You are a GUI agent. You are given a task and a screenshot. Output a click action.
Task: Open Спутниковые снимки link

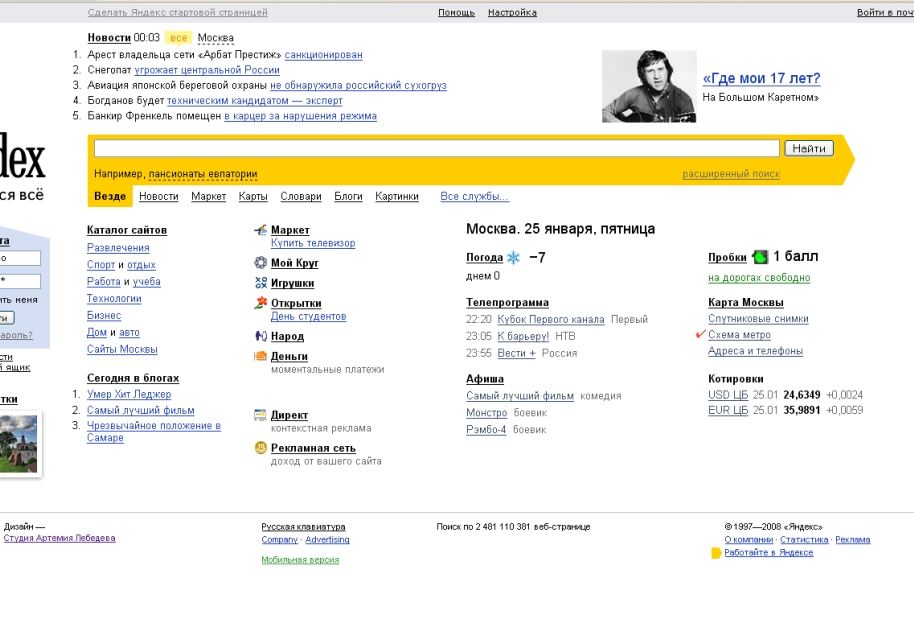(758, 319)
